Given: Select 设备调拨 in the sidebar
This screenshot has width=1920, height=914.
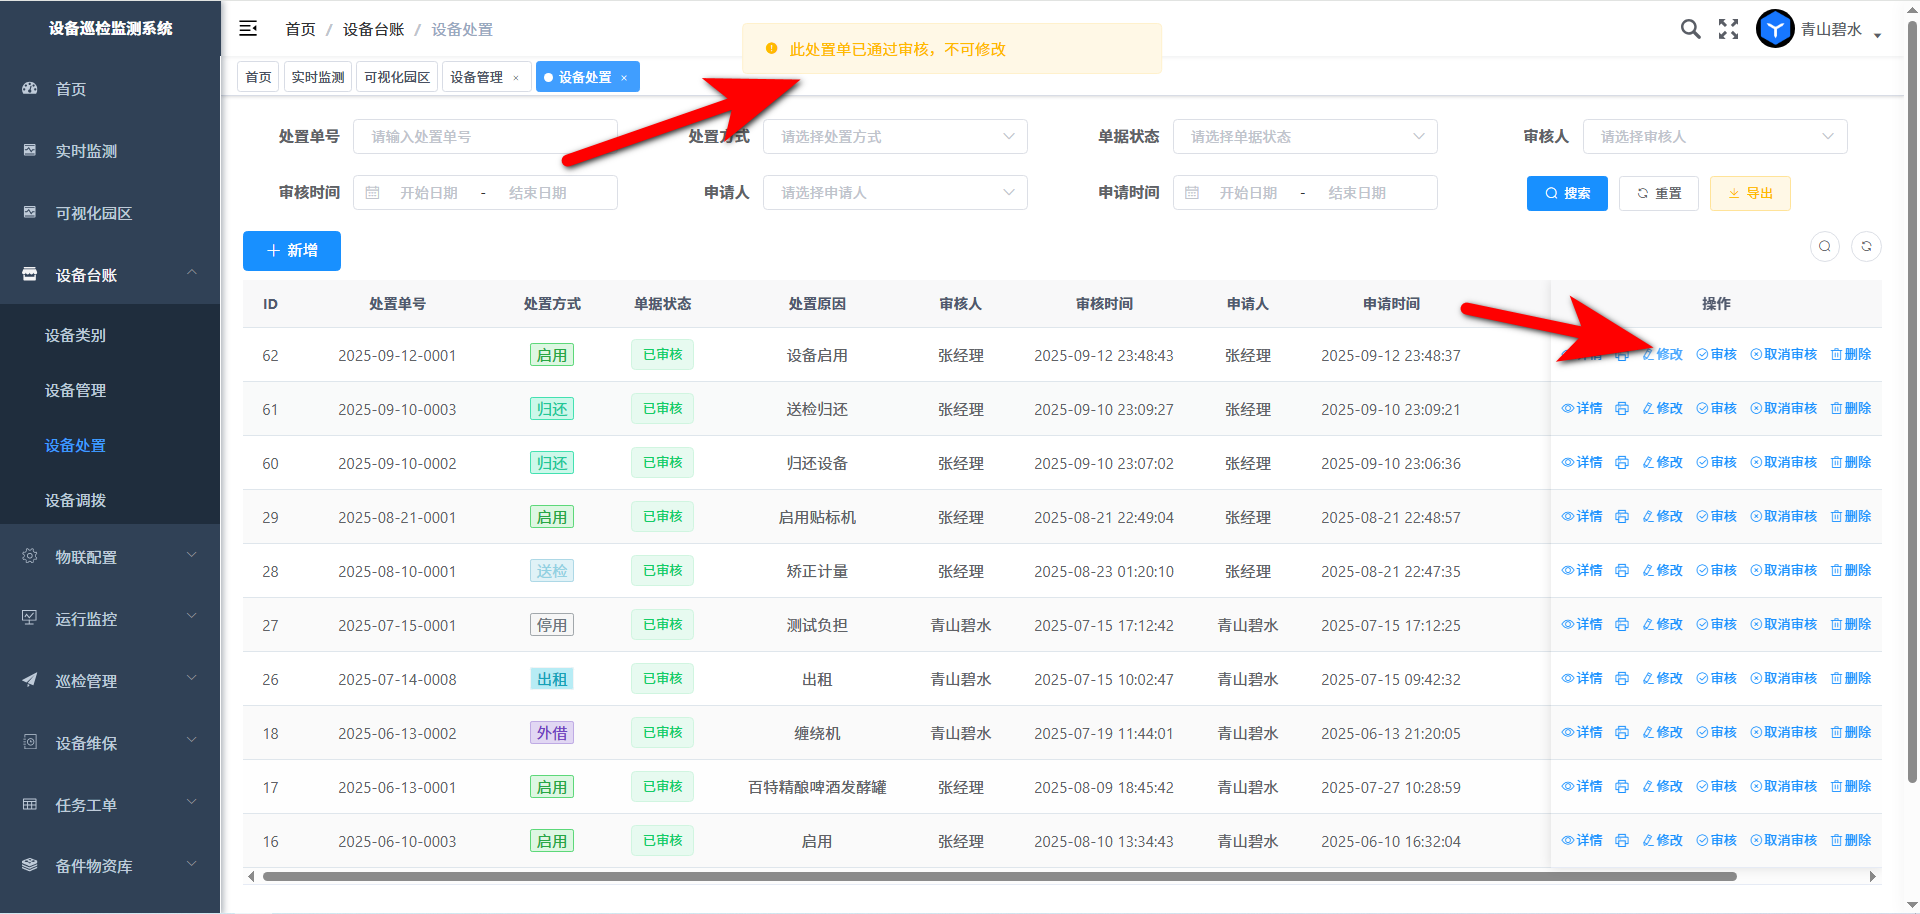Looking at the screenshot, I should click(75, 500).
